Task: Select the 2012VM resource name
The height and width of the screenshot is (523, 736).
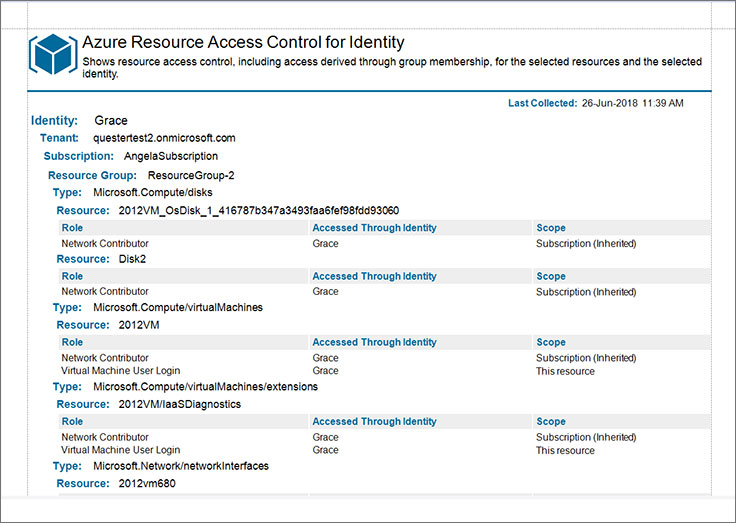Action: [138, 325]
